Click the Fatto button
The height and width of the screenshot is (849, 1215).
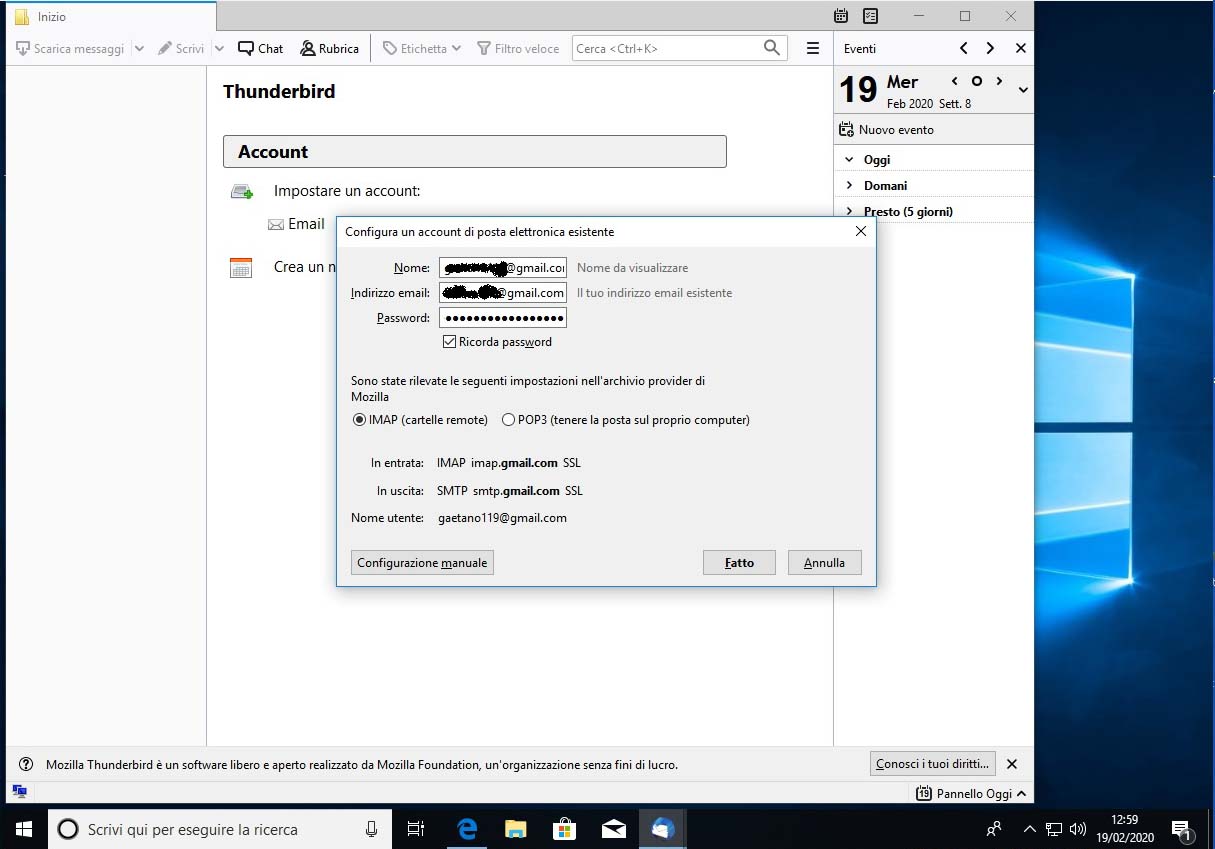(x=740, y=563)
